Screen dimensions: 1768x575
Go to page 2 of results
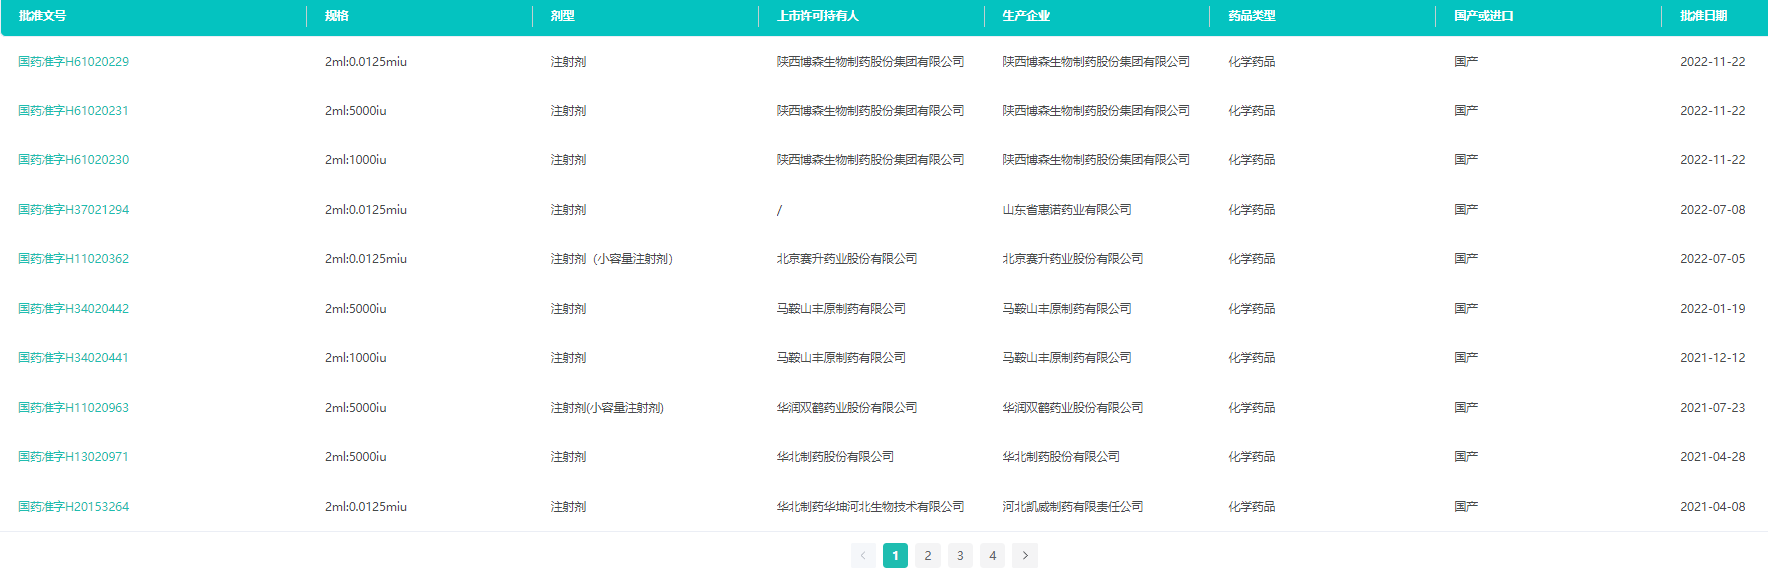(928, 556)
